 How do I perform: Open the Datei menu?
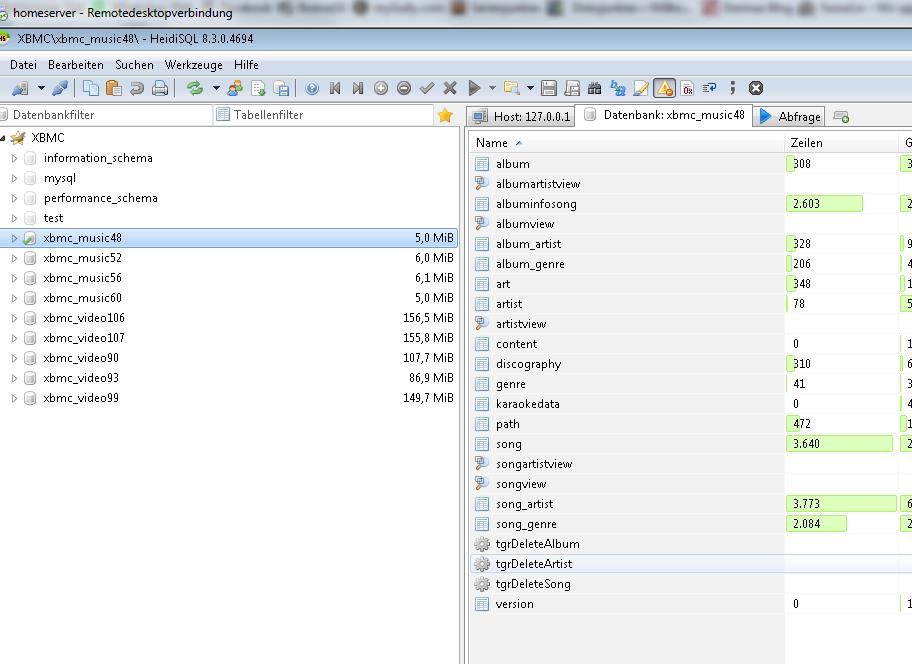point(23,65)
